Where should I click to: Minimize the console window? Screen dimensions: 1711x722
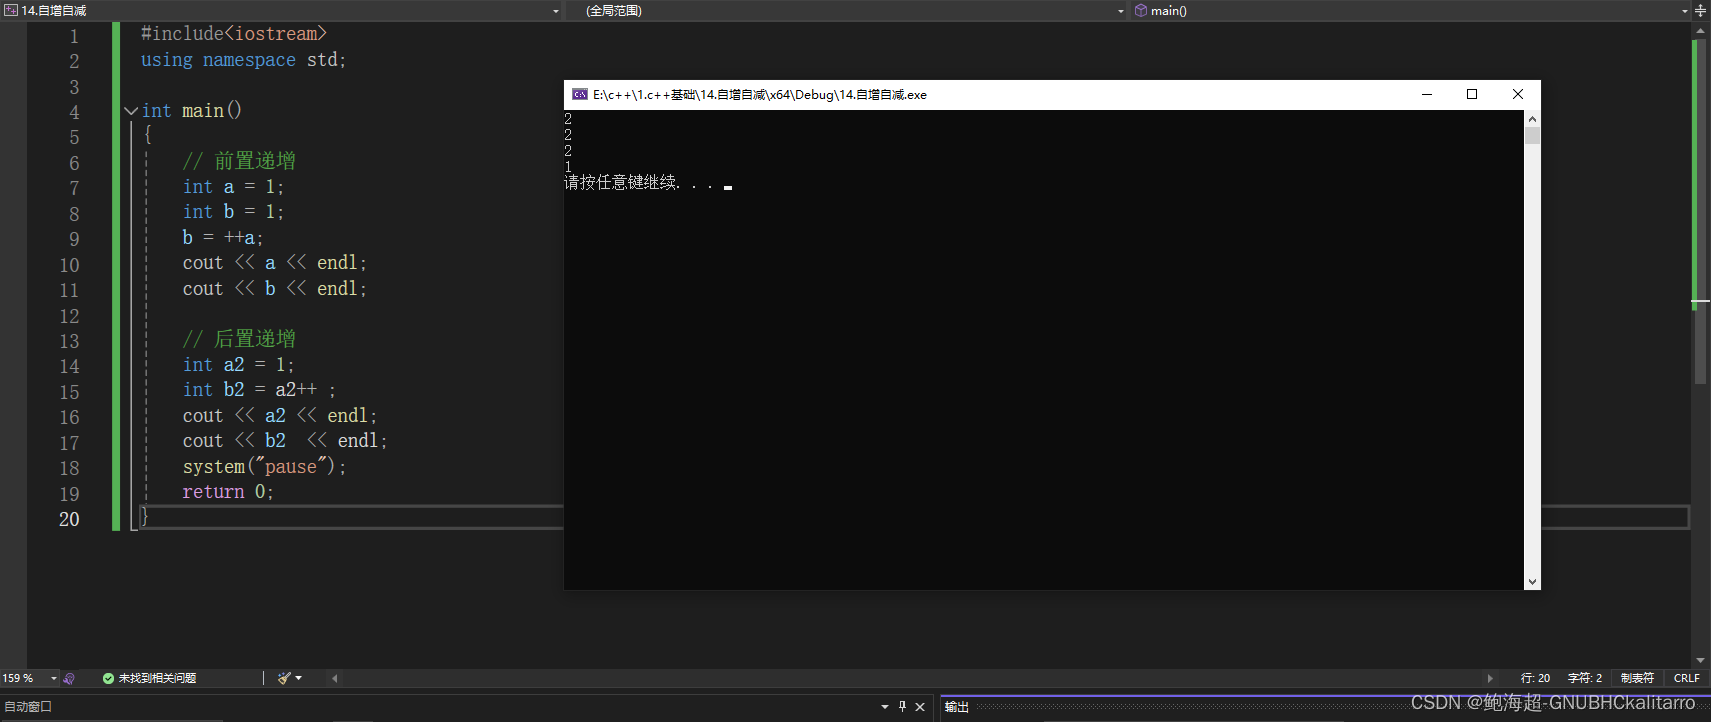click(x=1427, y=94)
